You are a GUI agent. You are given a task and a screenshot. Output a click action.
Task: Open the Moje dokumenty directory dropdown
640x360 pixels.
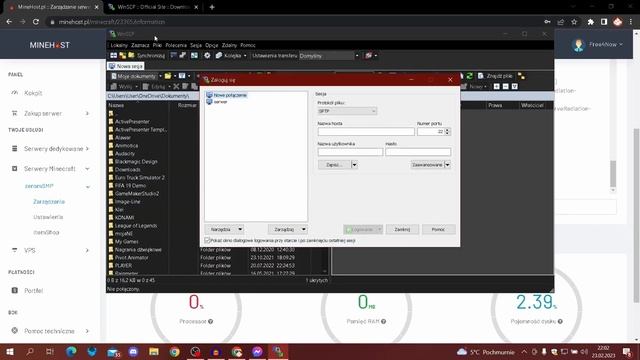(x=136, y=76)
